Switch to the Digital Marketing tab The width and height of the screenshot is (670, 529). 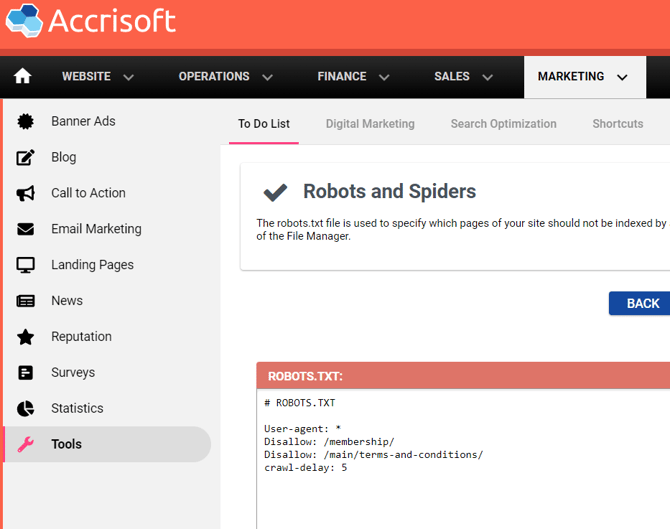(x=370, y=124)
